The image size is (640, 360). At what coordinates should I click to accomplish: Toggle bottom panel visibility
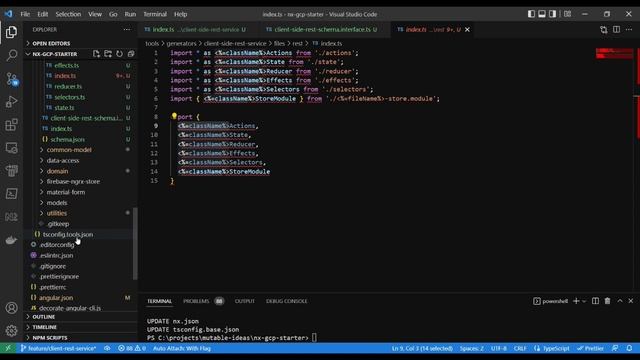point(542,14)
